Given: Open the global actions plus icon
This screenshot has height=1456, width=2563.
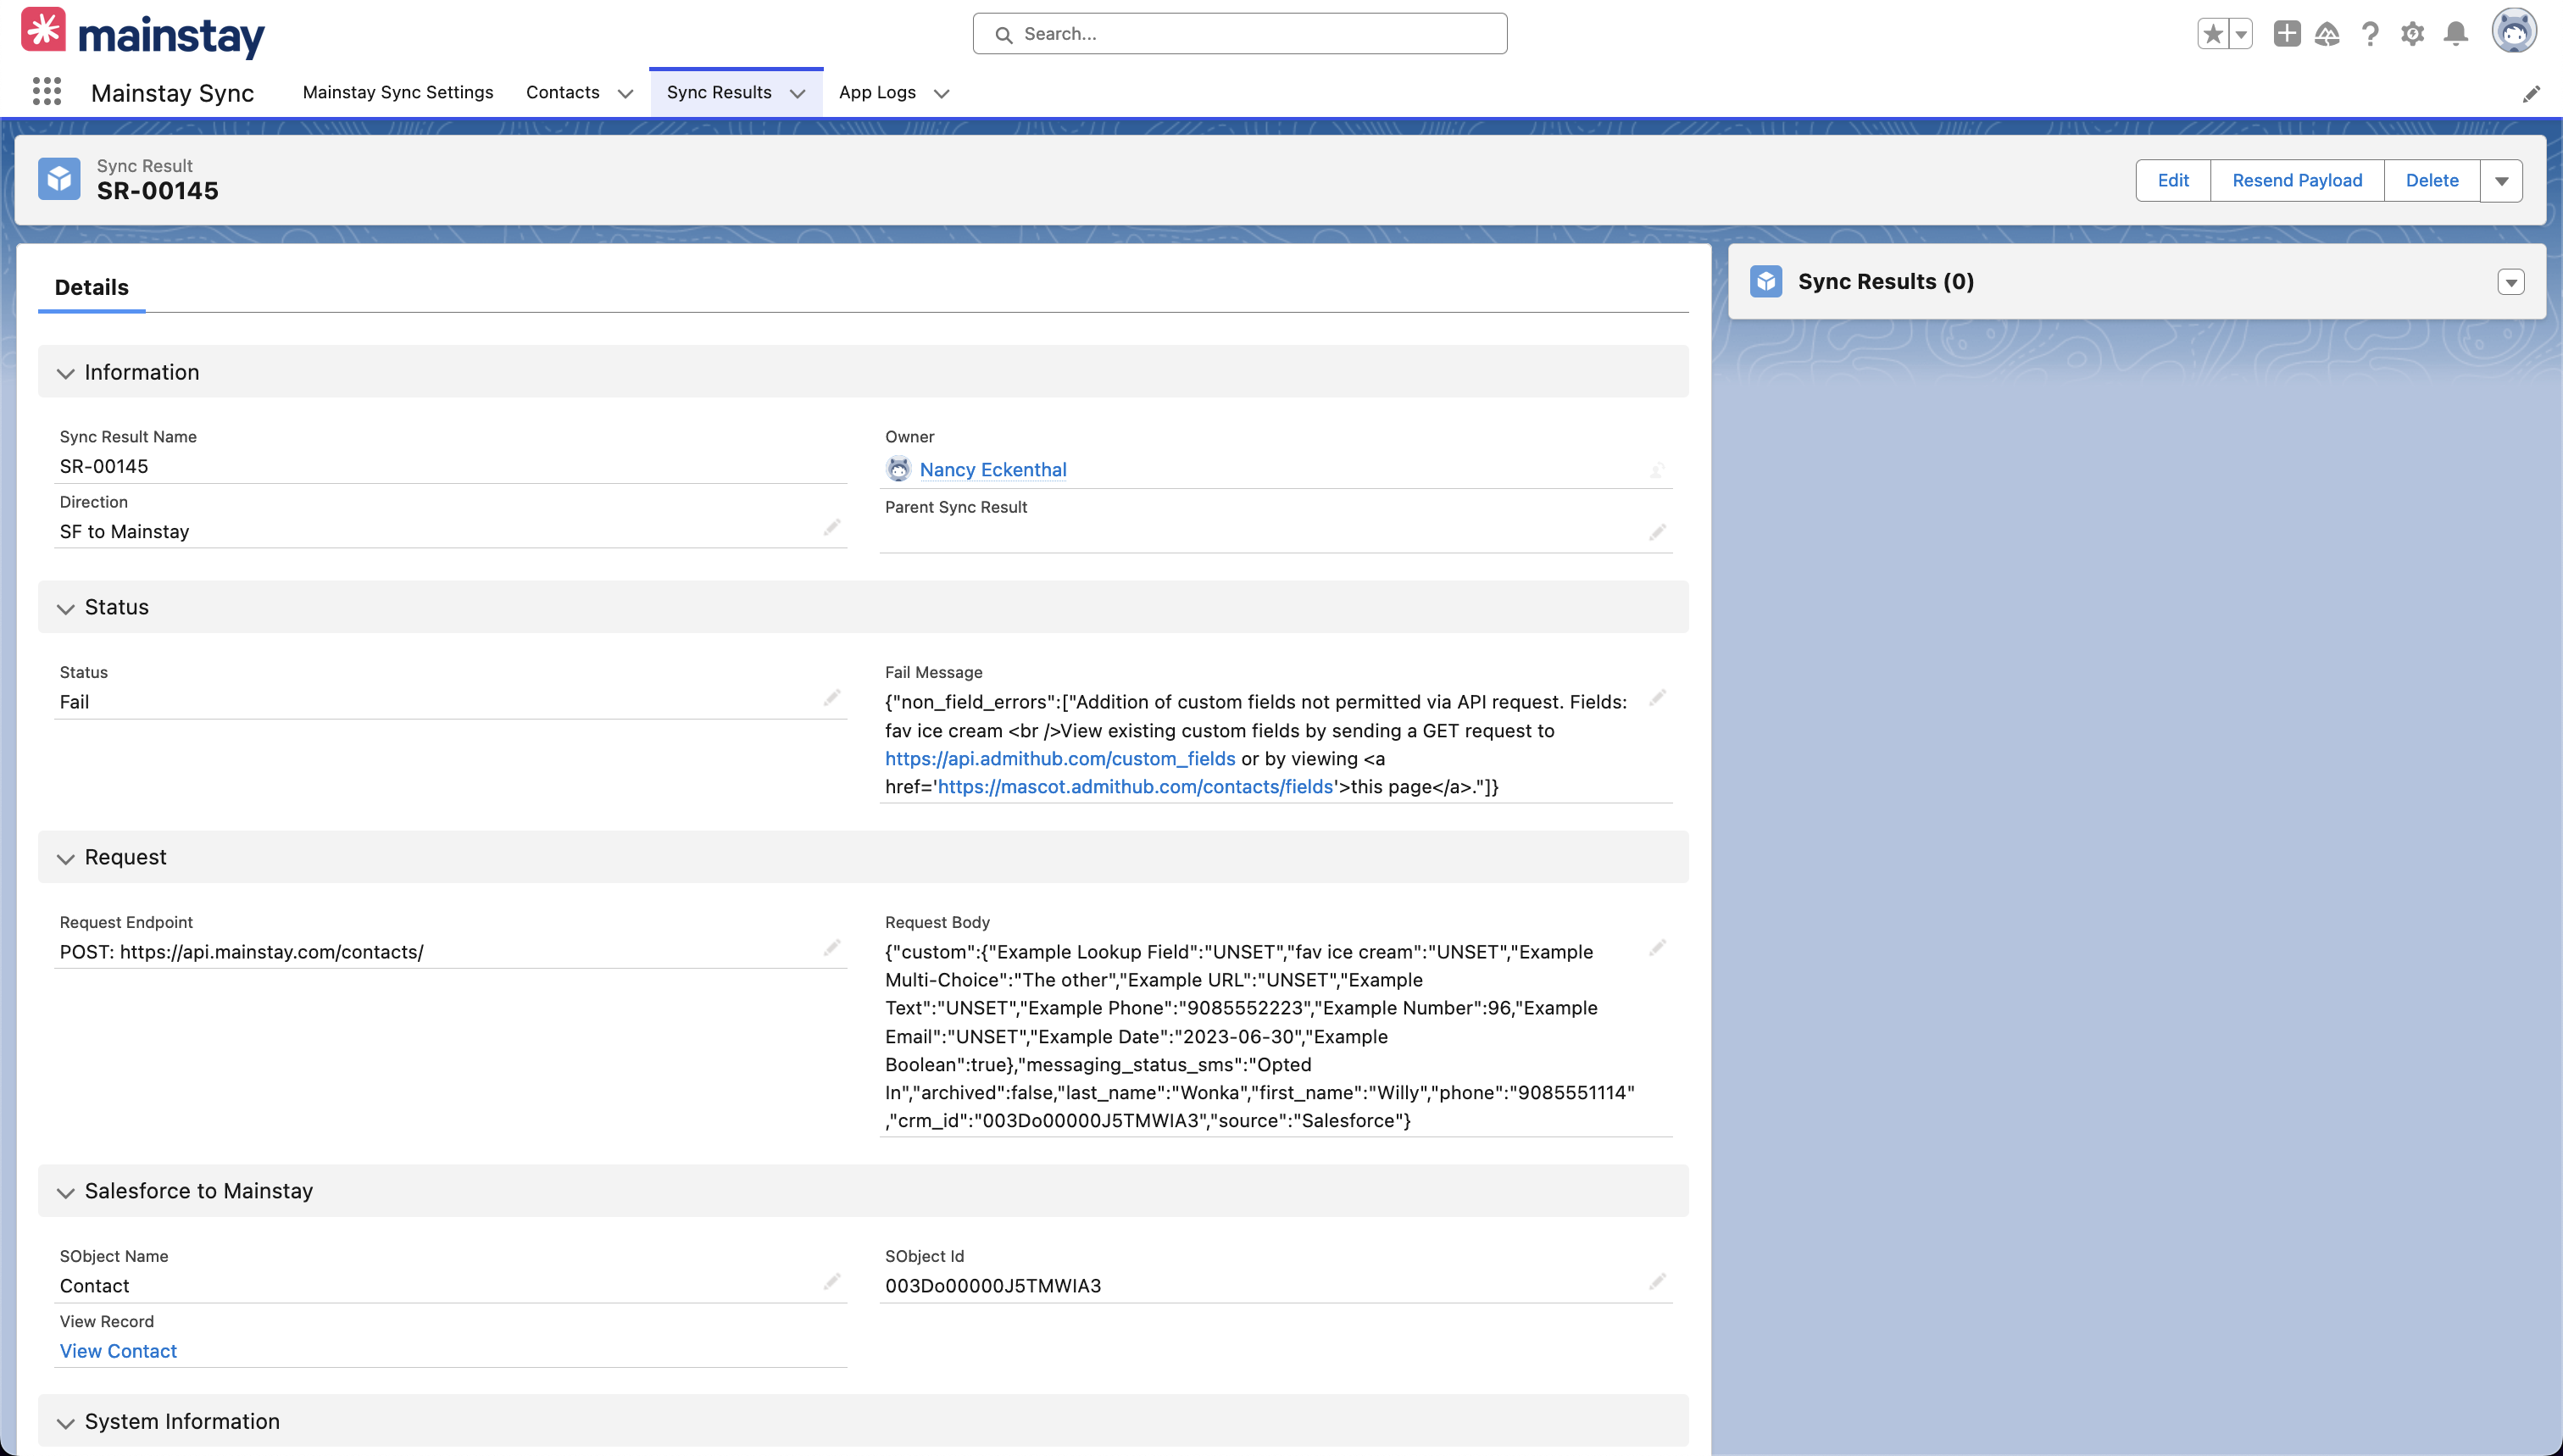Looking at the screenshot, I should click(2286, 33).
